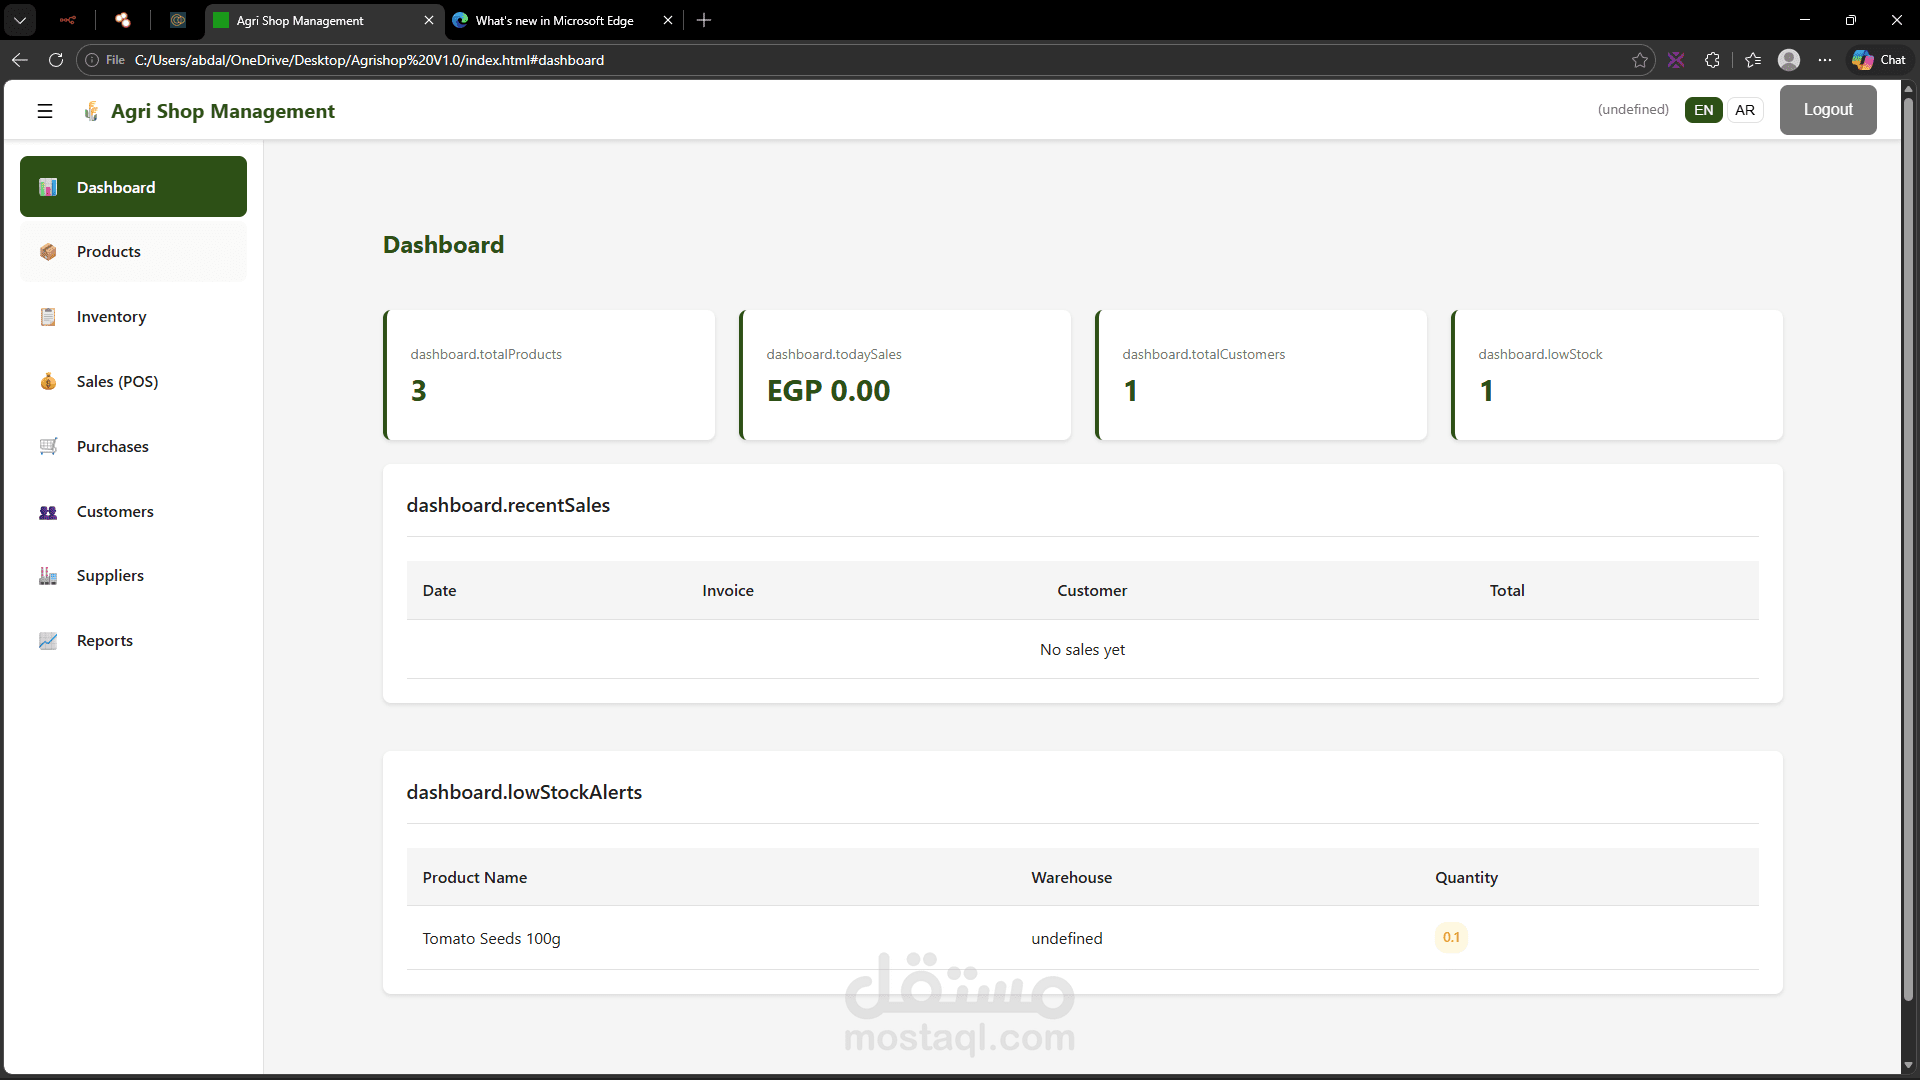
Task: Select the Sales (POS) icon
Action: point(48,381)
